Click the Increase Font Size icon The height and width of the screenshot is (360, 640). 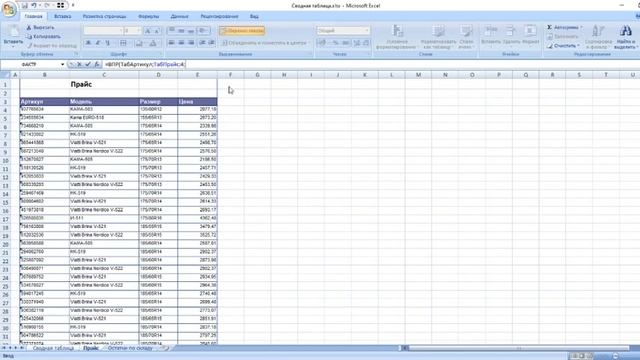click(148, 31)
